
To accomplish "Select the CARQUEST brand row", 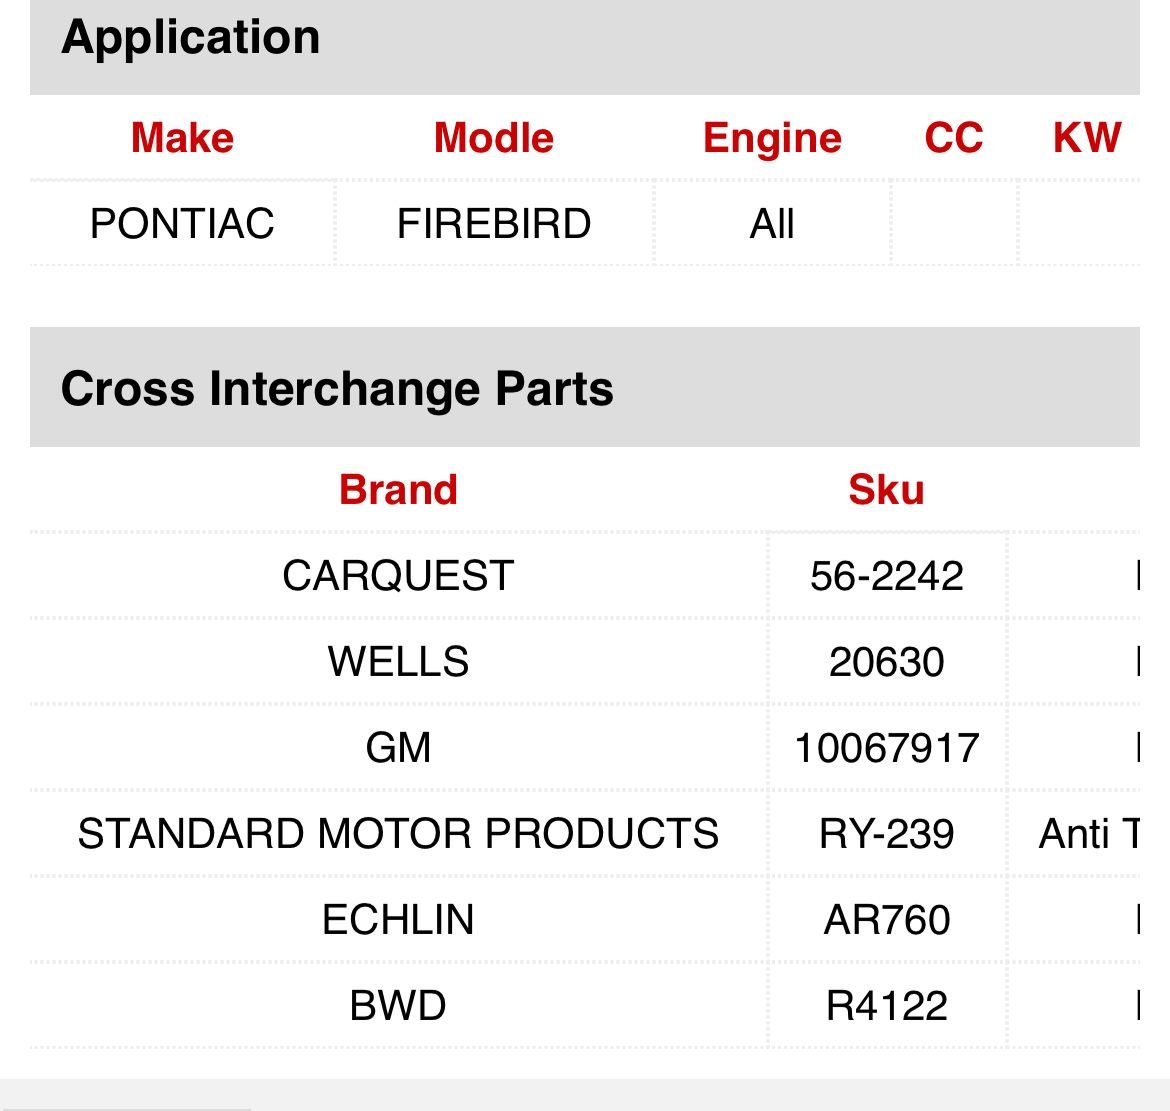I will [x=398, y=576].
